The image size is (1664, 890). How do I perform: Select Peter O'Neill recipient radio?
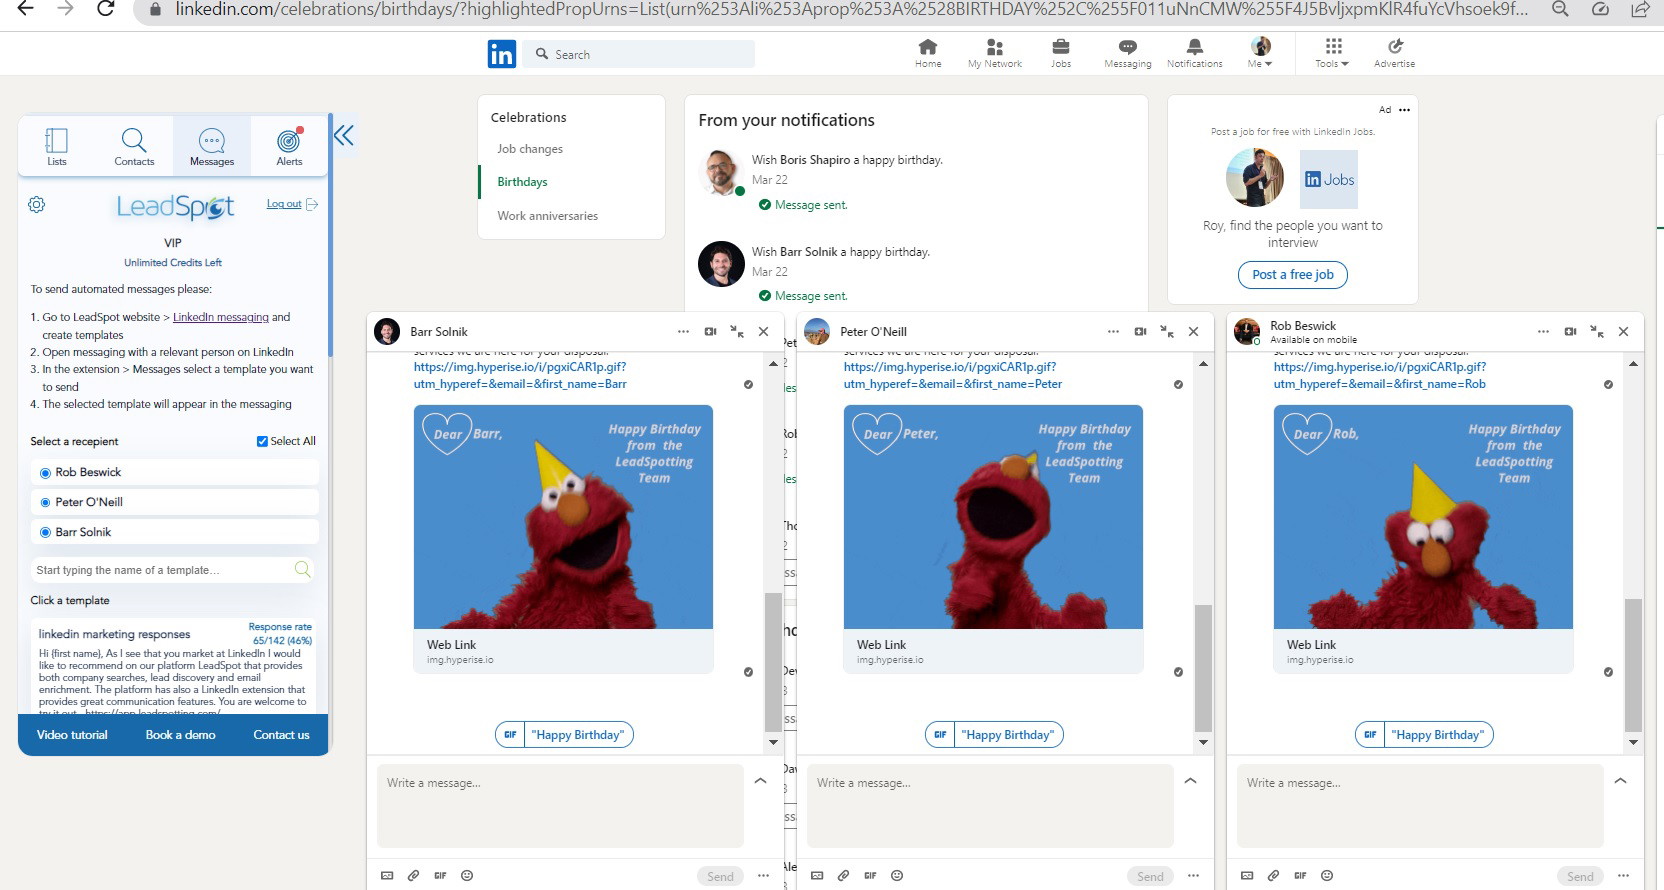tap(45, 502)
